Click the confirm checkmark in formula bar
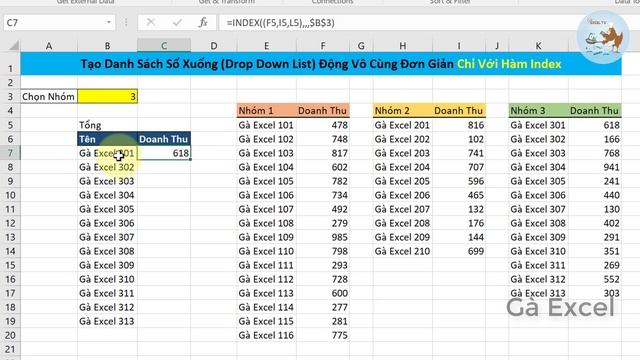Screen dimensions: 640x360 (x=177, y=22)
